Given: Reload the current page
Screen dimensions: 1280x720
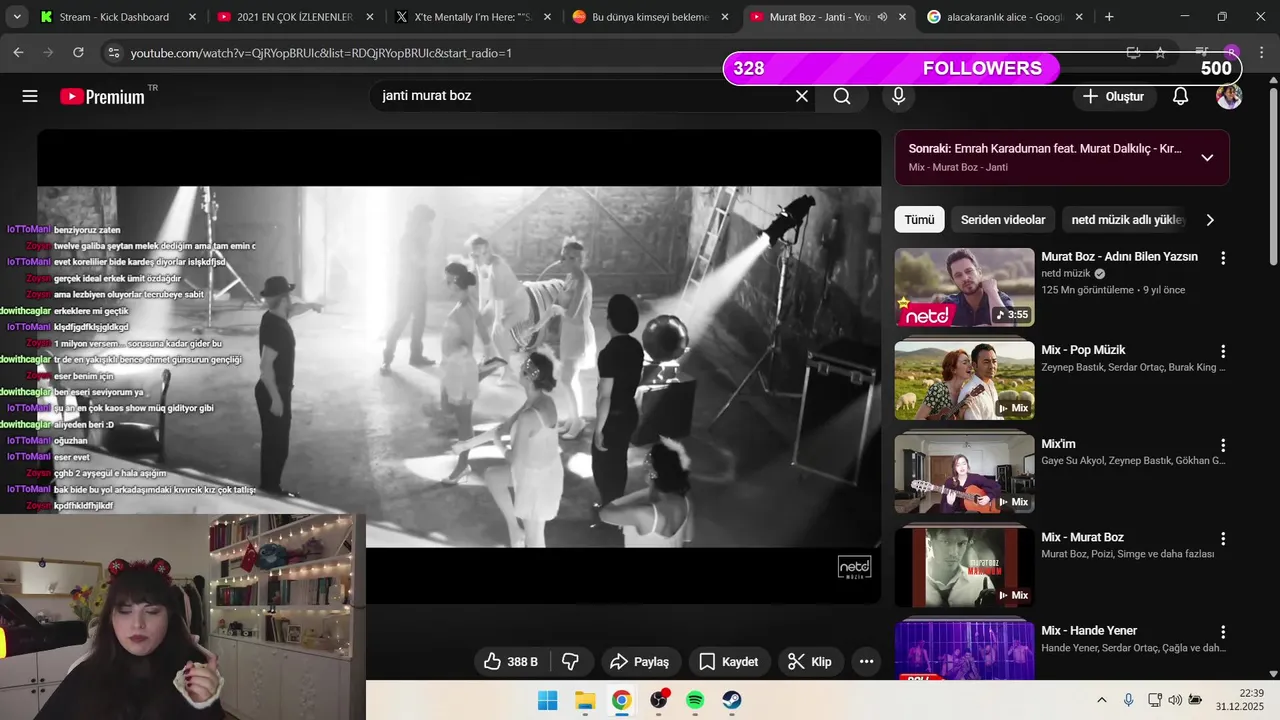Looking at the screenshot, I should pyautogui.click(x=77, y=52).
